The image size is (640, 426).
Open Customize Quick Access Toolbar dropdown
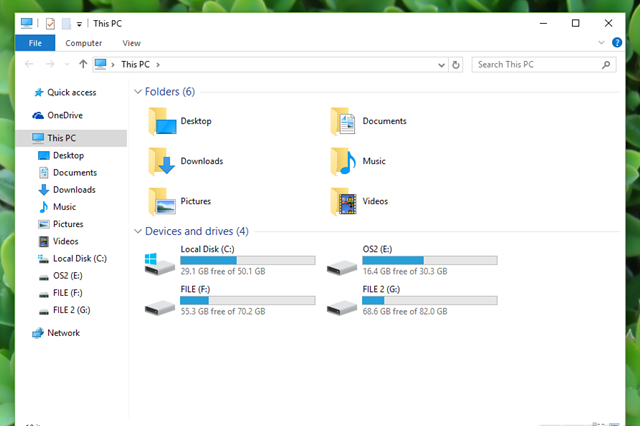[x=79, y=23]
